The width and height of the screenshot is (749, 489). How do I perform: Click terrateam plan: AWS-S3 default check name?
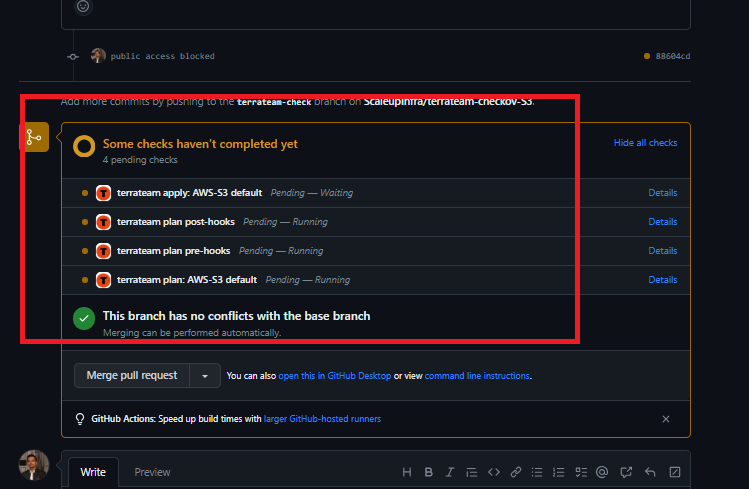(x=187, y=280)
